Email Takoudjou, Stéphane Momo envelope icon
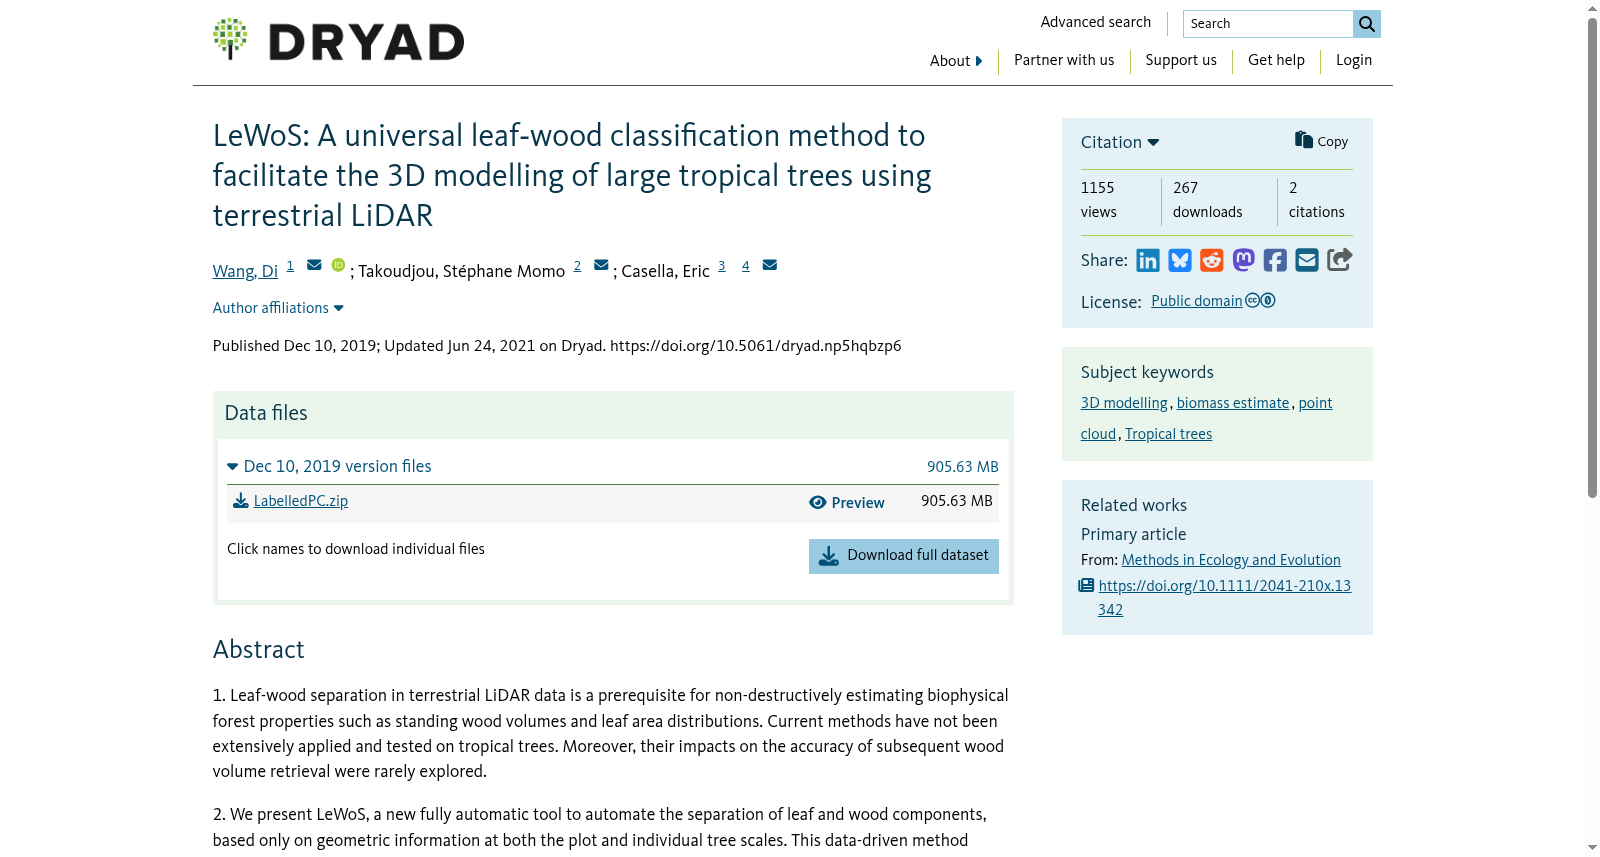Screen dimensions: 1600x857 (x=601, y=265)
